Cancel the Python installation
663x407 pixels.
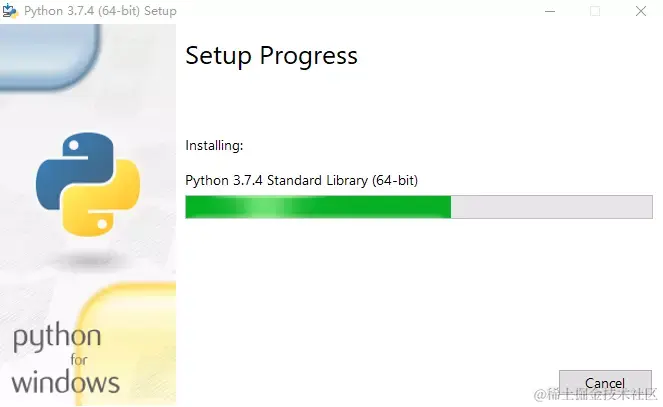605,383
